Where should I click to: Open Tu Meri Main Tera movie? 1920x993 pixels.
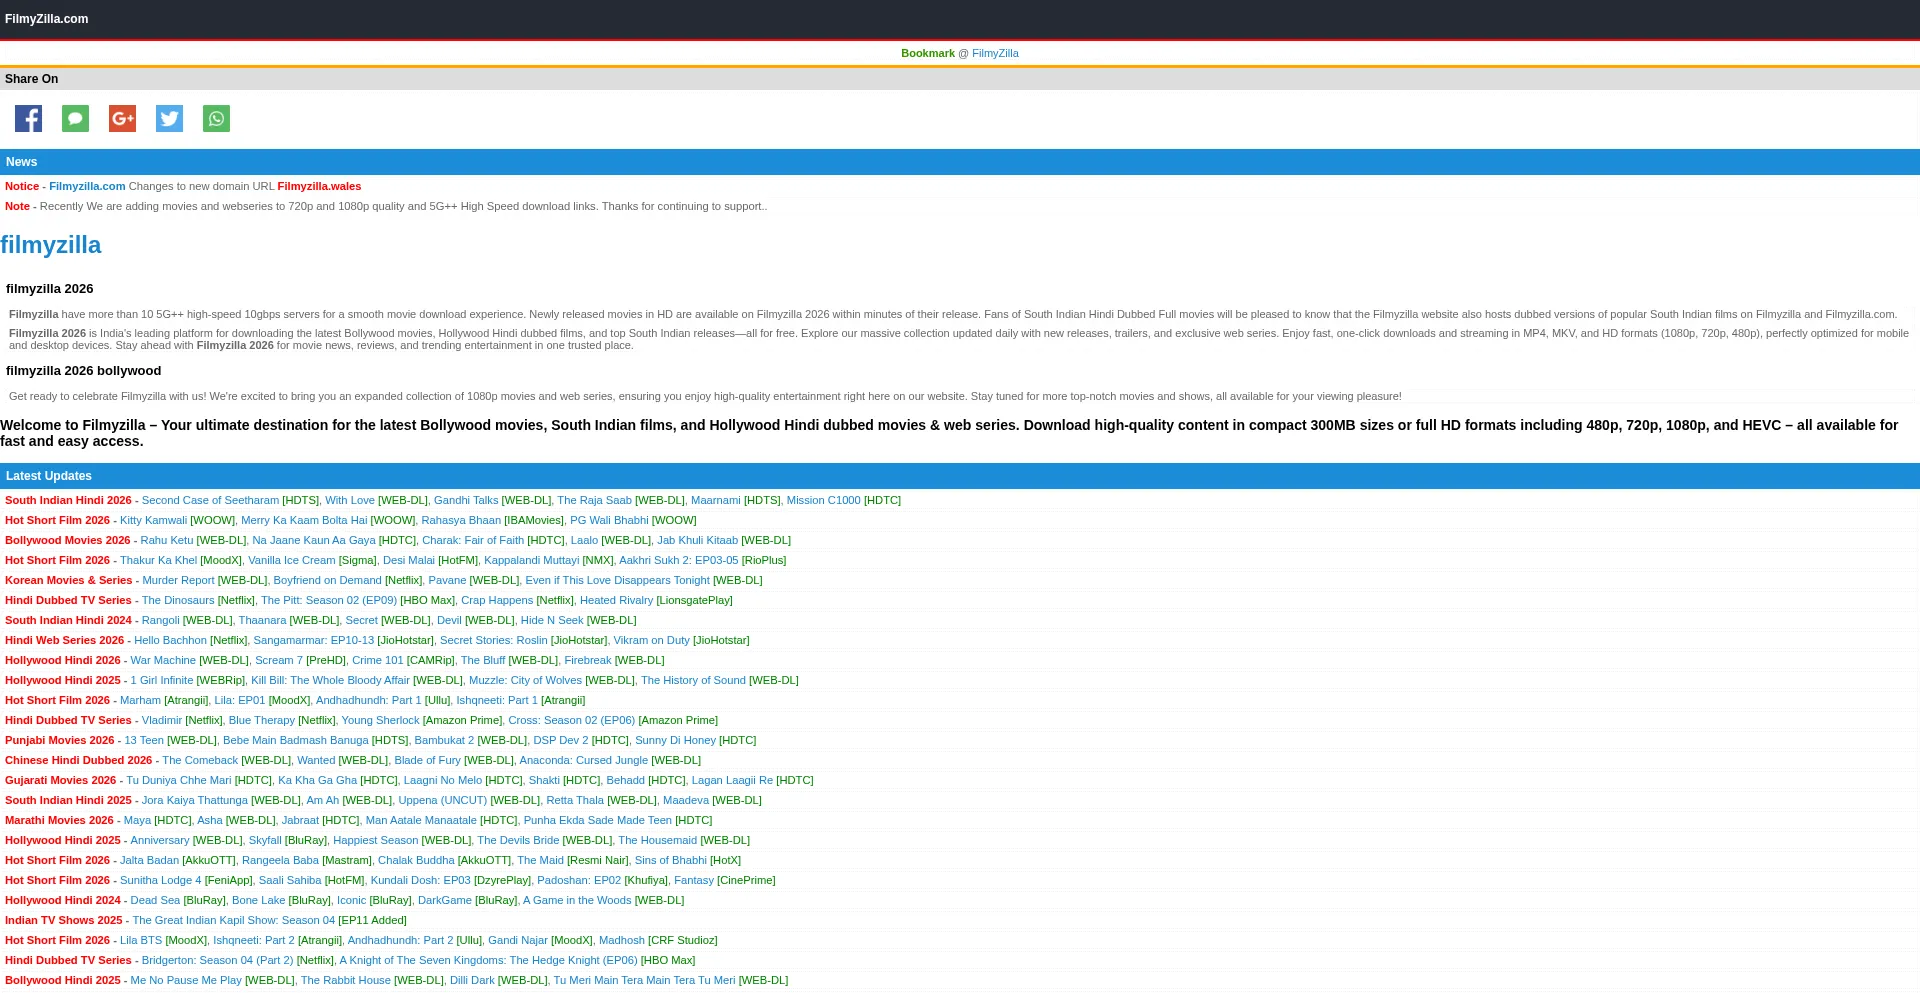point(644,980)
